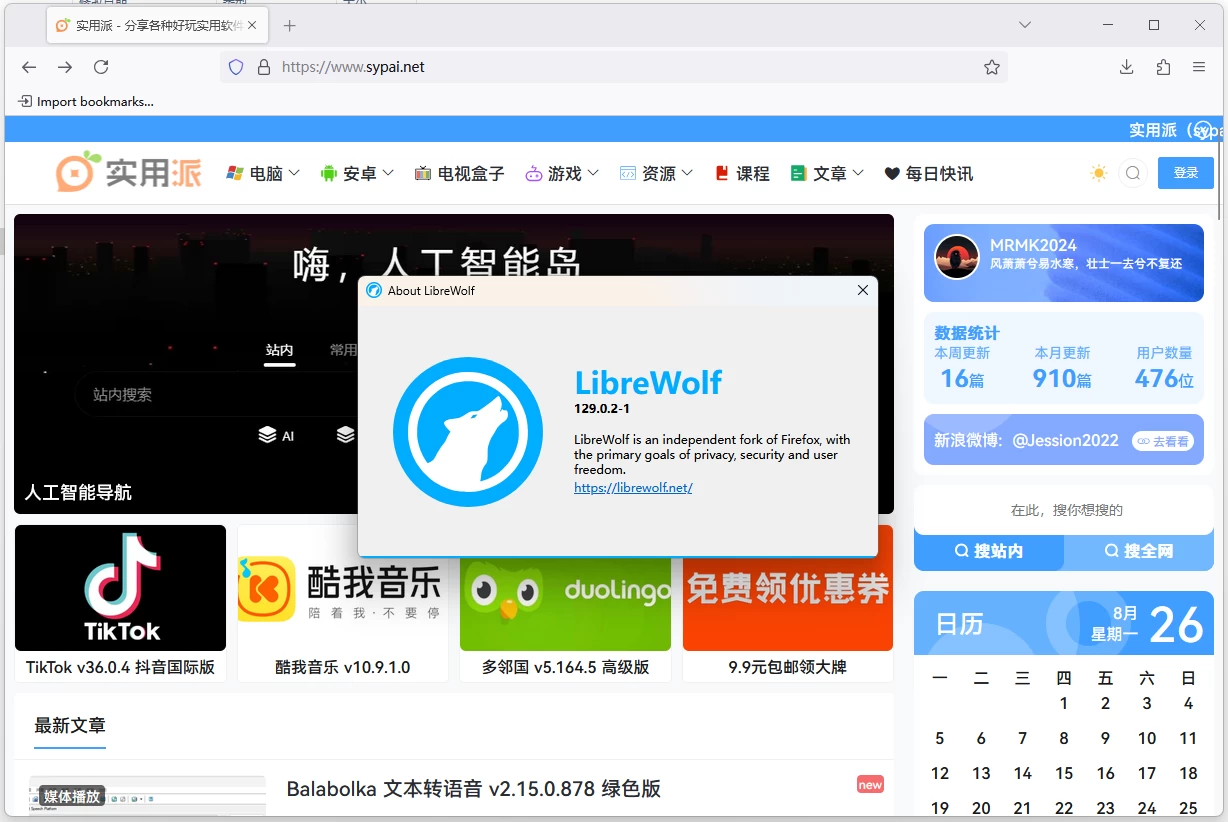Expand the 电脑 dropdown menu
1228x822 pixels.
pos(262,172)
